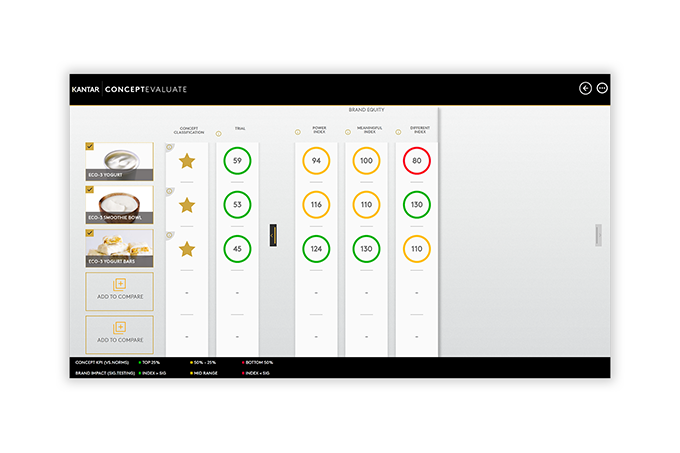Collapse panel using the center black handle

[271, 235]
